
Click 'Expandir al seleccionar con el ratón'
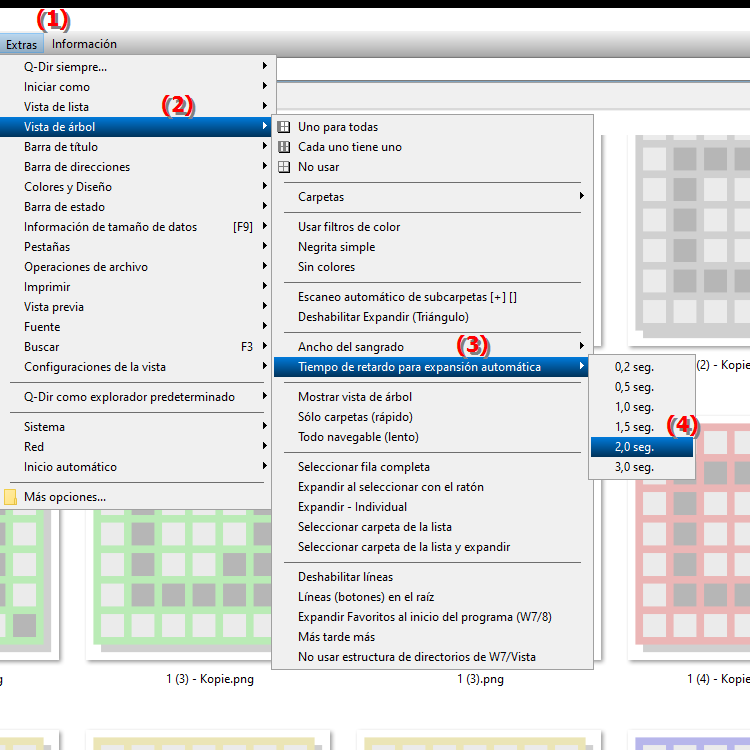coord(430,487)
